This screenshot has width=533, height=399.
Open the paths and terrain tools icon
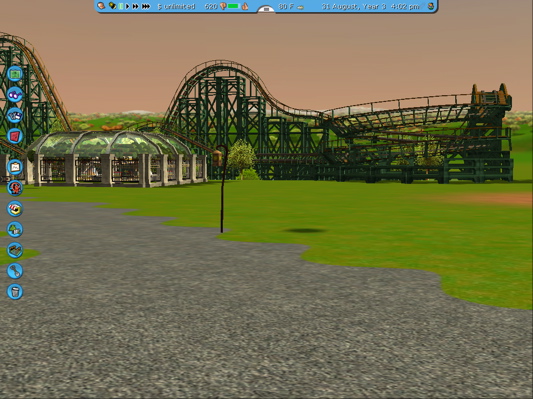[15, 250]
